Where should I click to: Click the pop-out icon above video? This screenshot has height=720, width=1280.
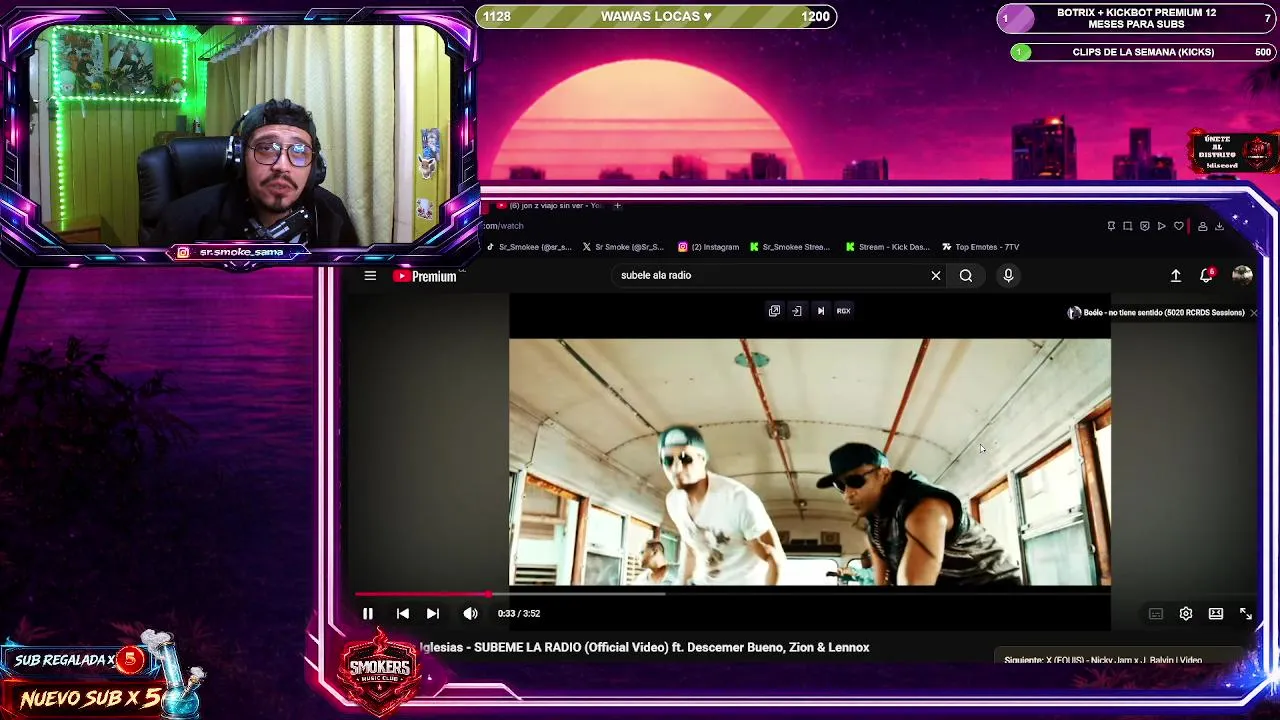pos(774,311)
